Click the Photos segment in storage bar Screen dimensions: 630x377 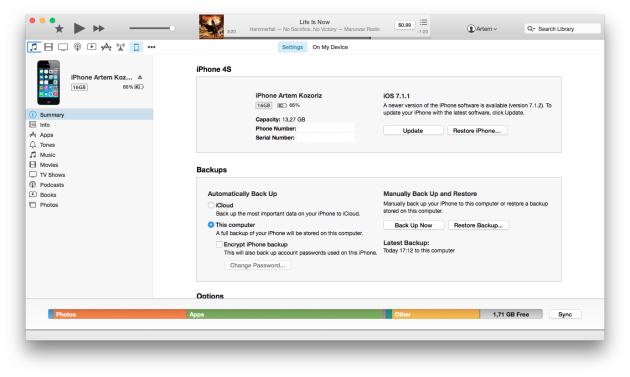click(120, 314)
